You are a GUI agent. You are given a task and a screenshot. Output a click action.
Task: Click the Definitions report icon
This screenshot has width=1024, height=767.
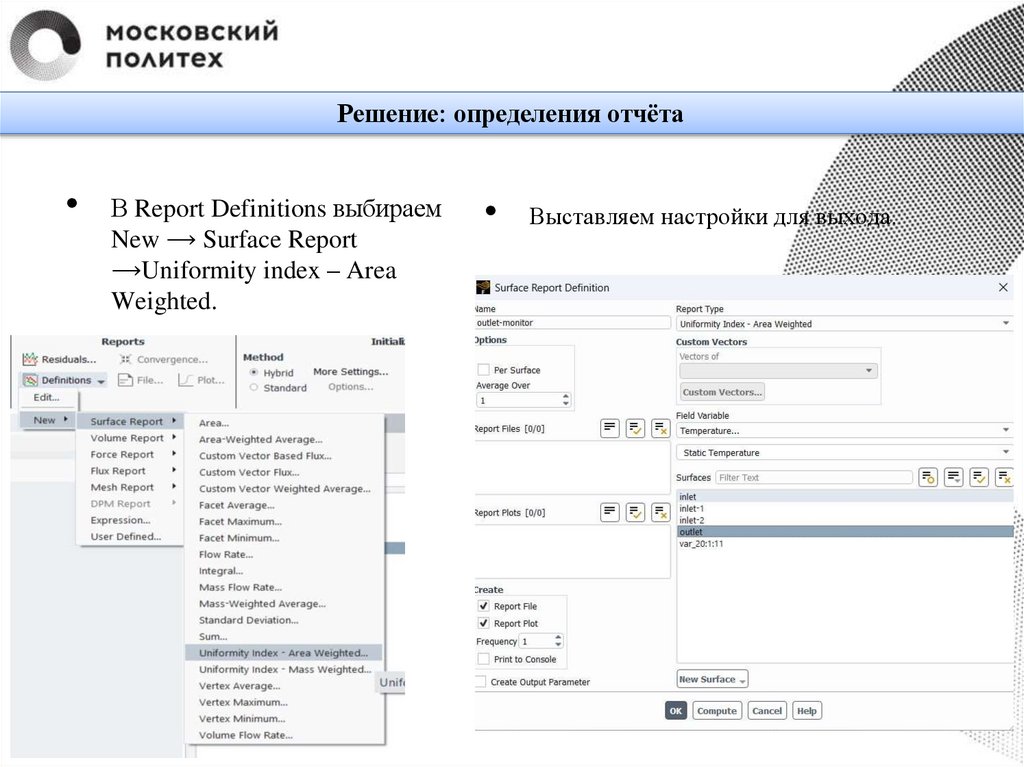click(31, 380)
